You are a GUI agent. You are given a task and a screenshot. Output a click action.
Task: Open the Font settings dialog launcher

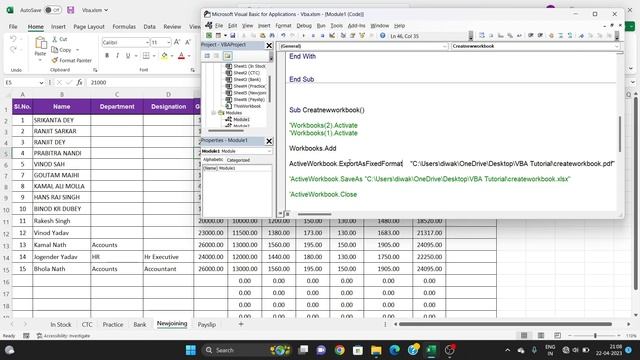[193, 70]
